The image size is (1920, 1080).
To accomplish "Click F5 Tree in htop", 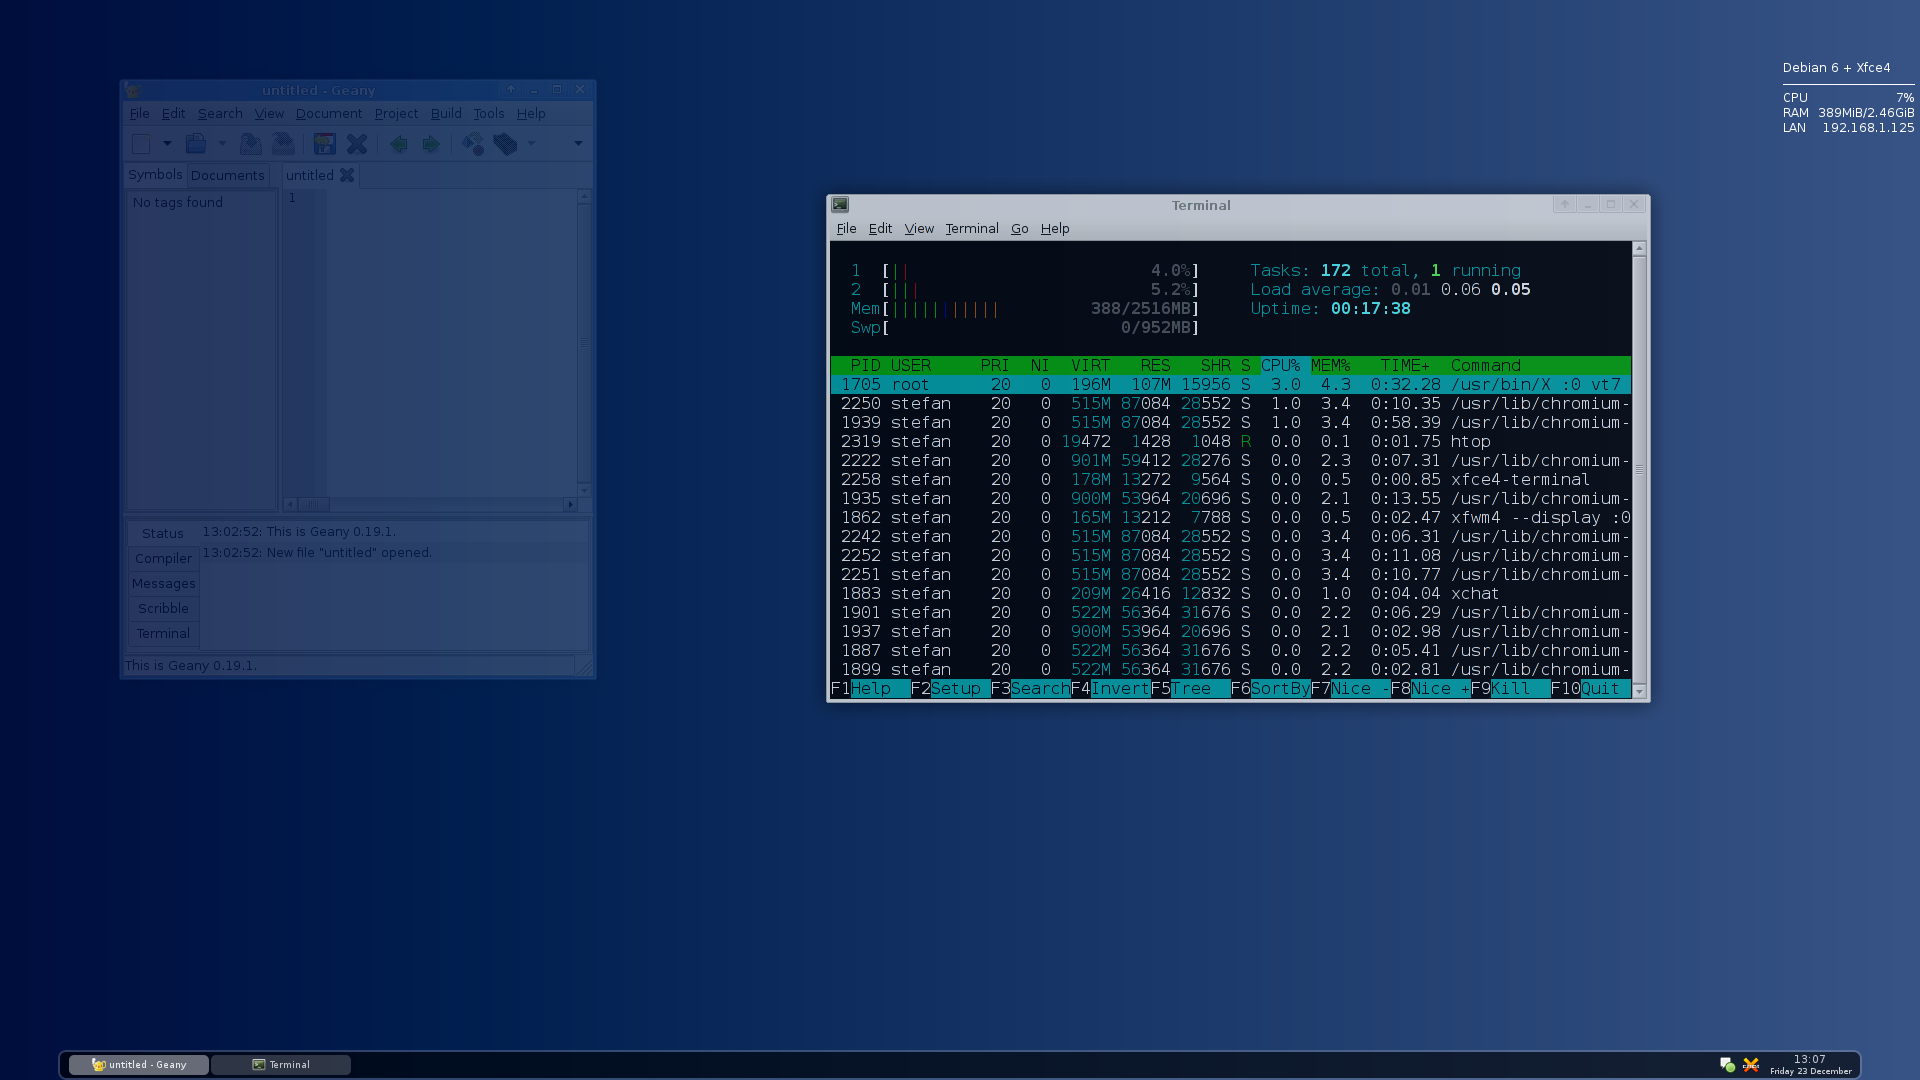I will pyautogui.click(x=1190, y=688).
